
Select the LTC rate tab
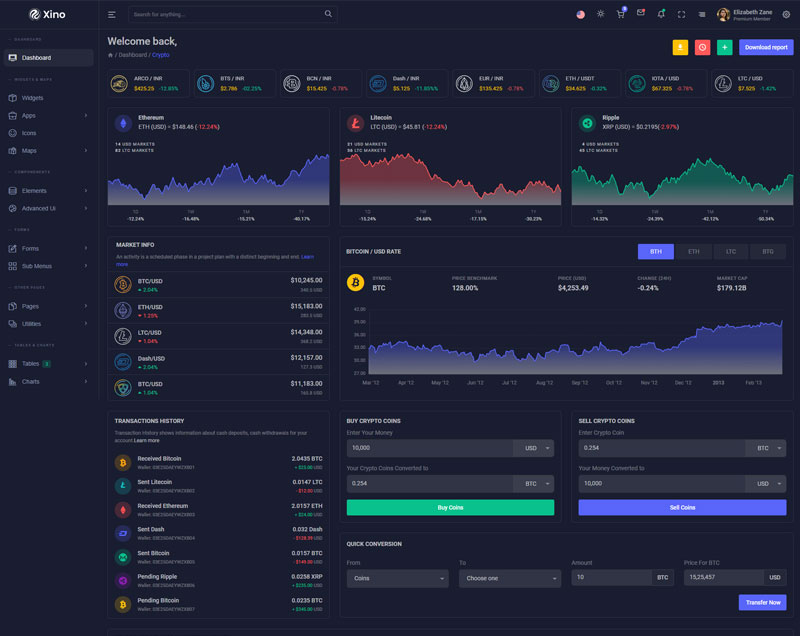731,252
